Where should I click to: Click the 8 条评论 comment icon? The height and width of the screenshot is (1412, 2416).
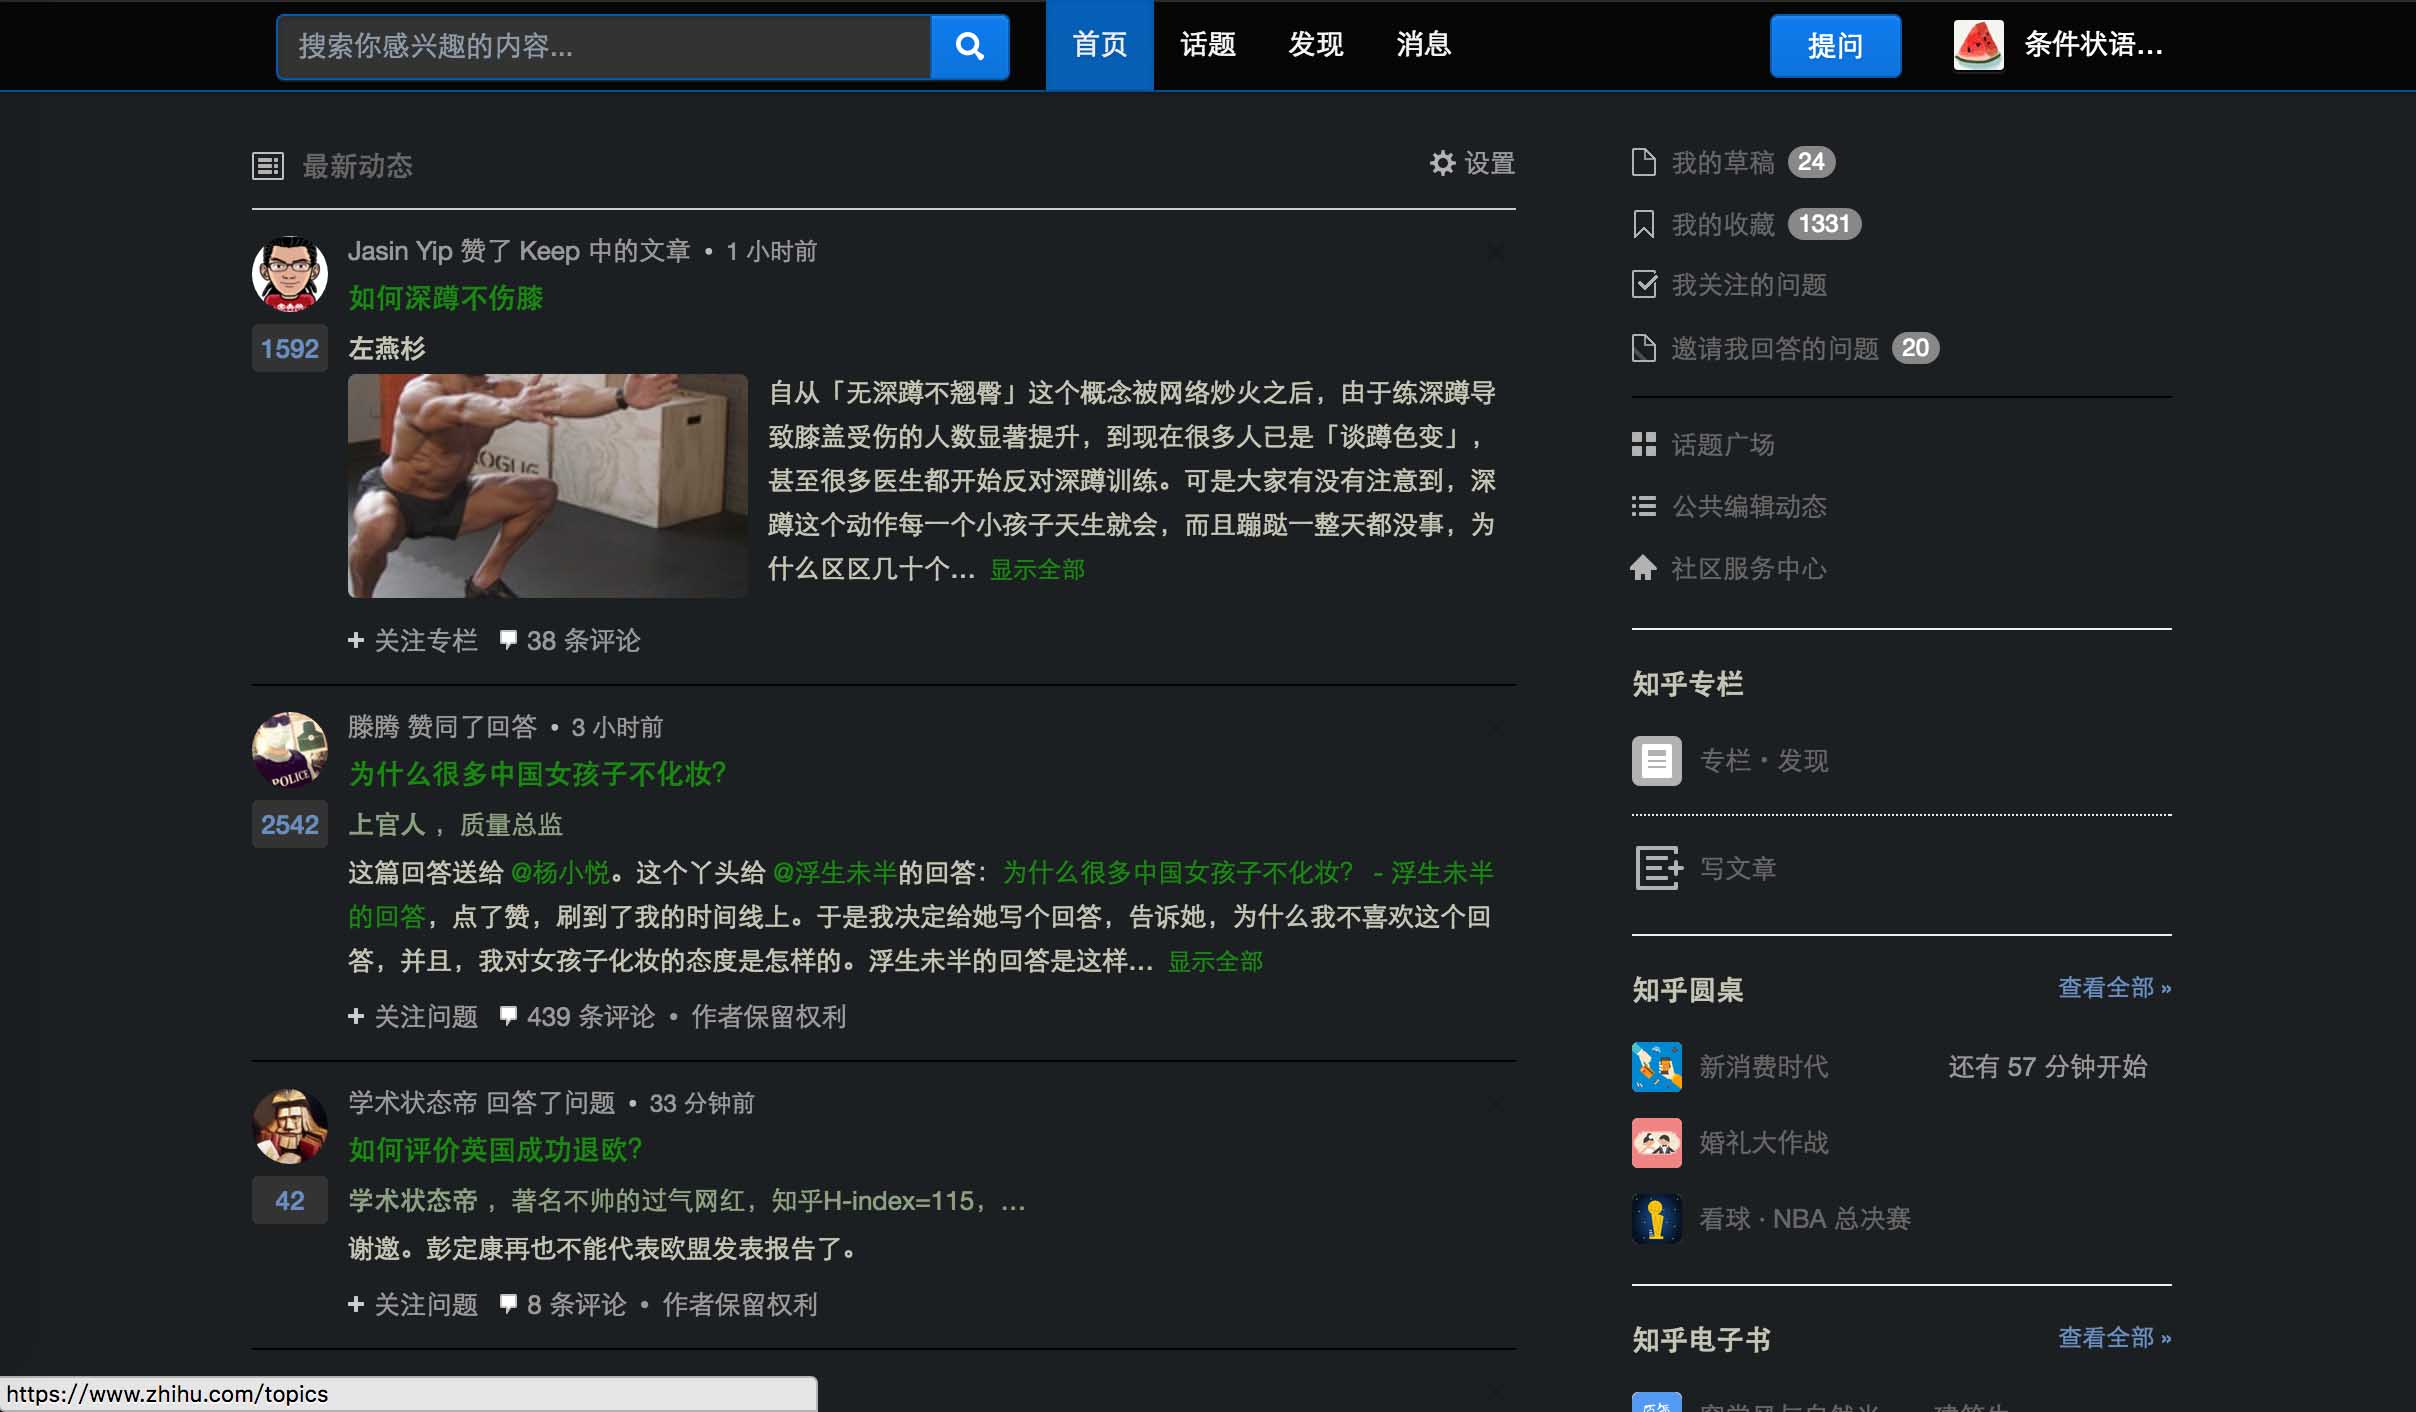(x=508, y=1303)
